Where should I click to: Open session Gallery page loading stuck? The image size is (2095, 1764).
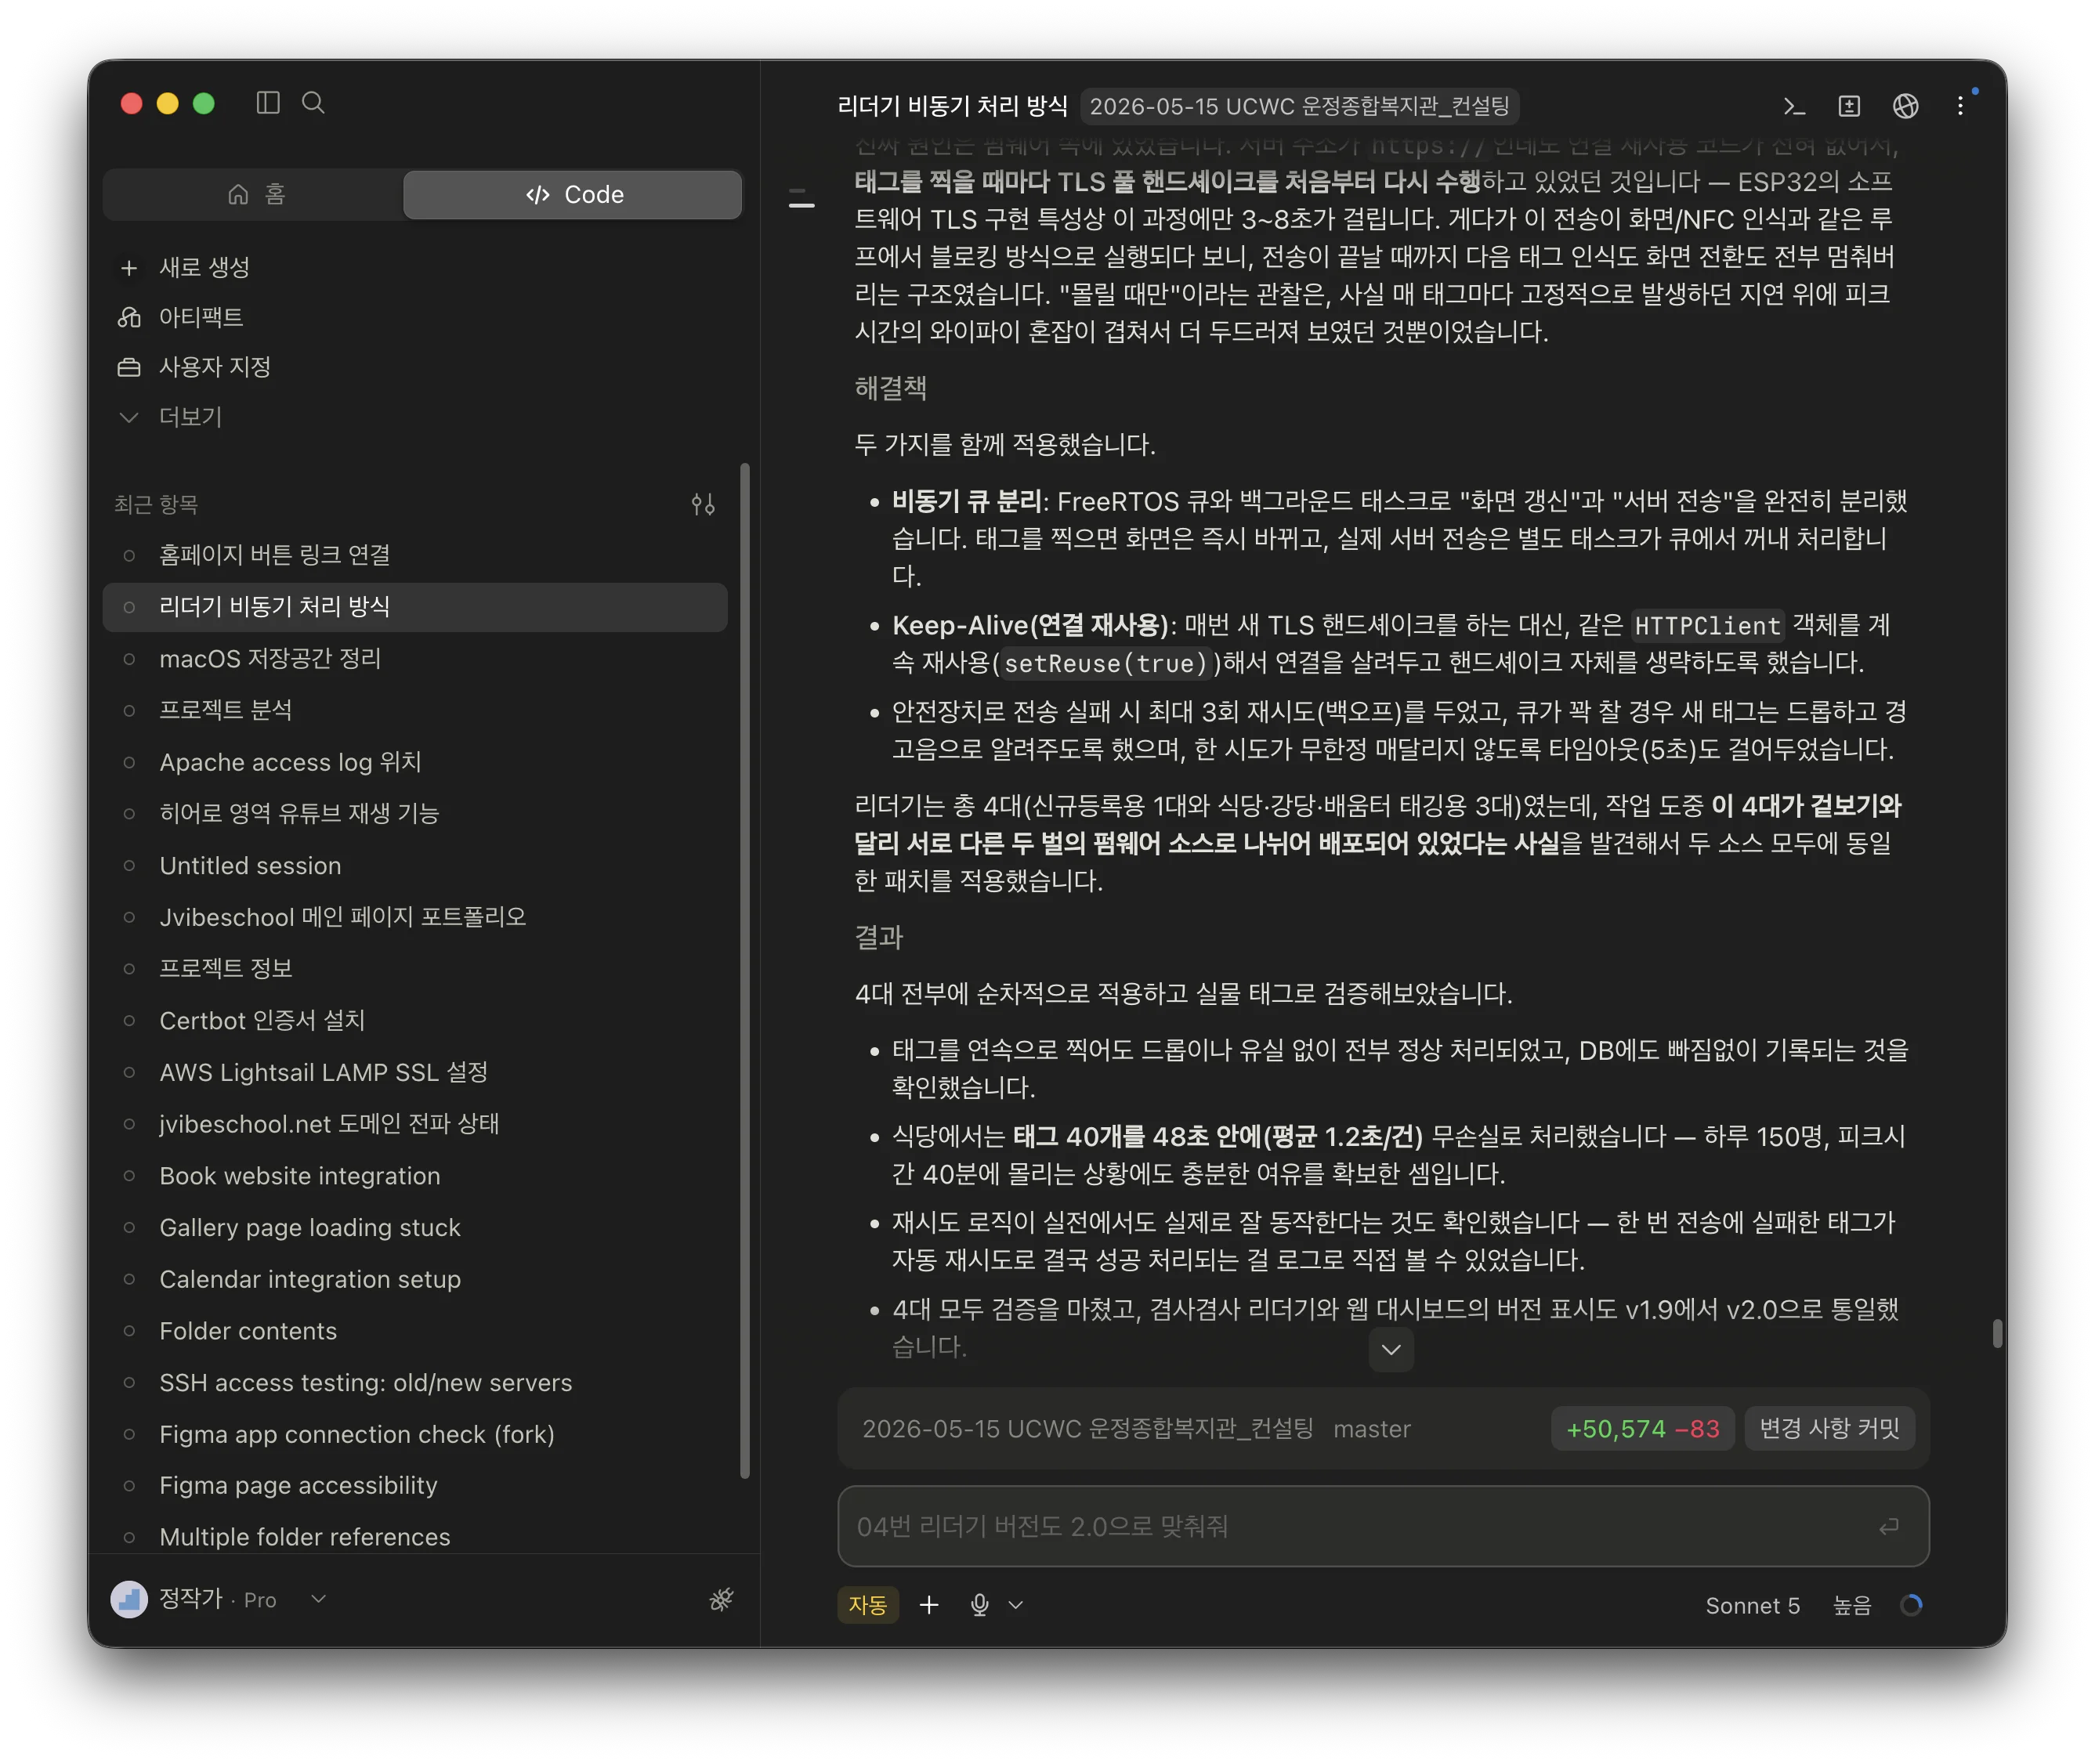pyautogui.click(x=415, y=1228)
